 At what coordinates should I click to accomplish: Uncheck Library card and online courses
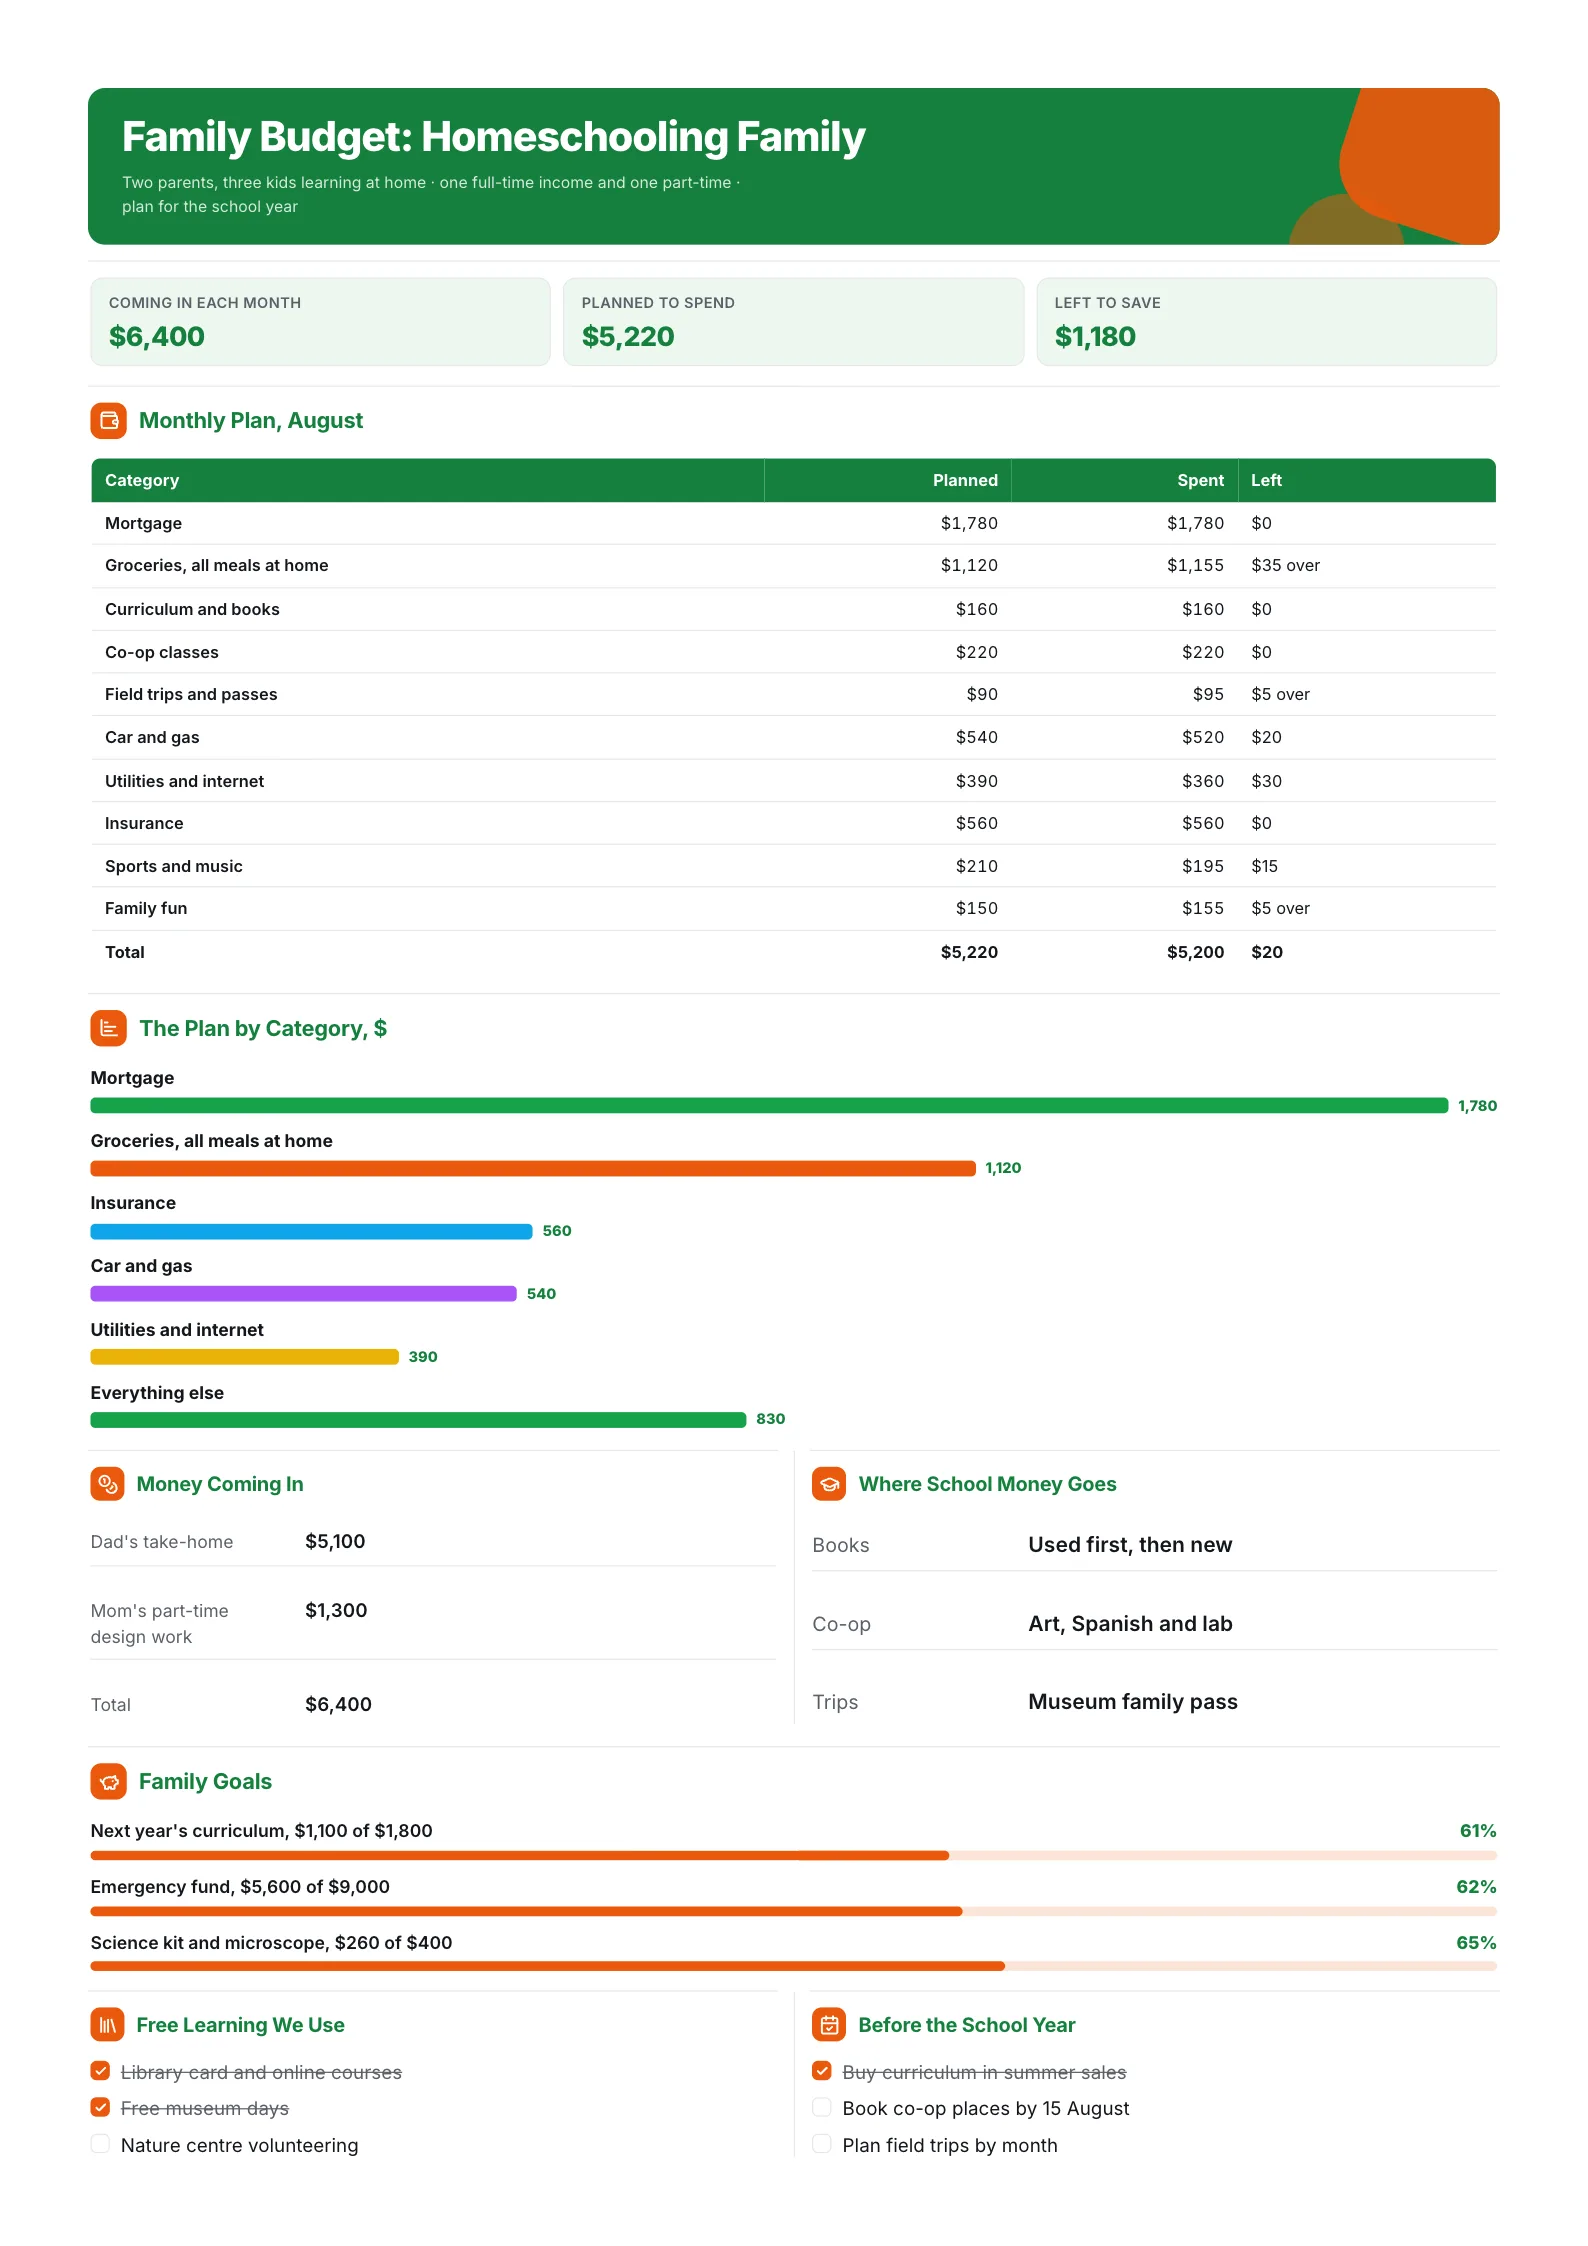click(x=100, y=2071)
